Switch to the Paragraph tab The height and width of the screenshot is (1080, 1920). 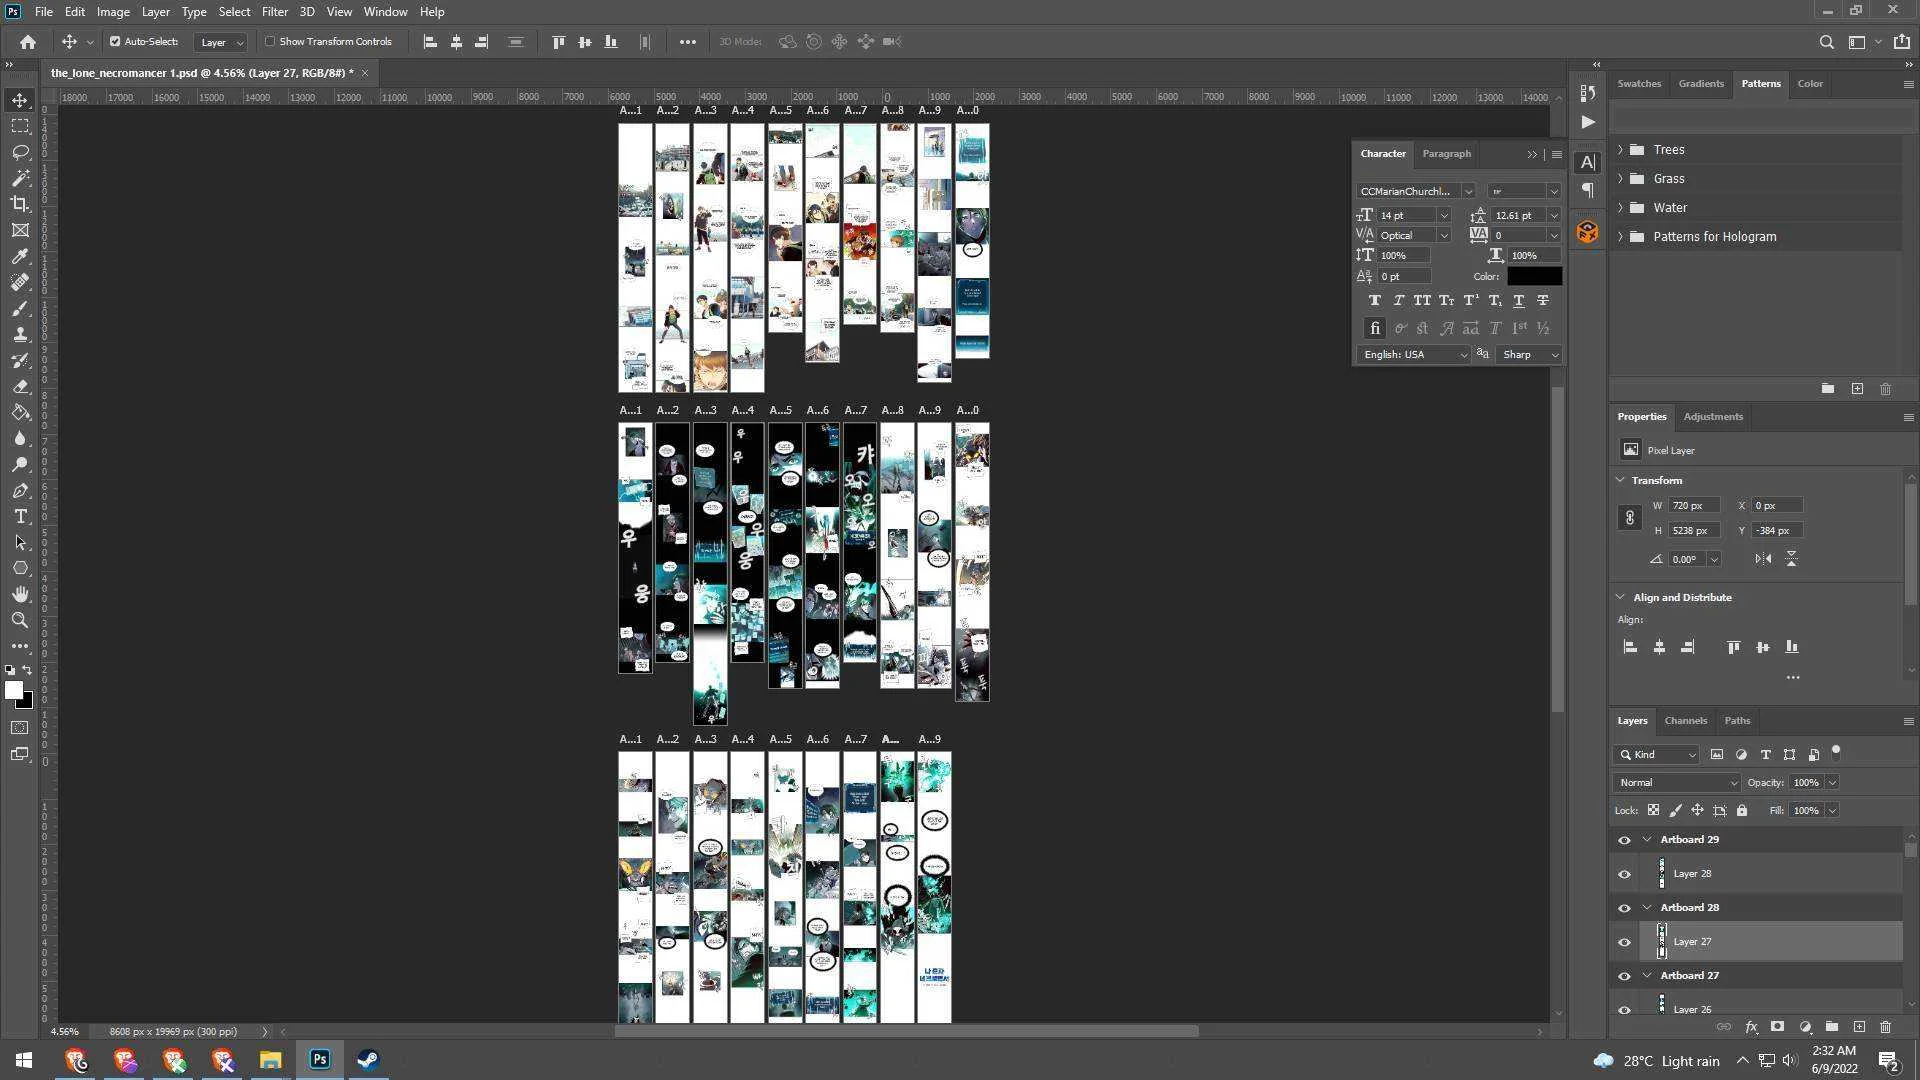click(x=1446, y=154)
